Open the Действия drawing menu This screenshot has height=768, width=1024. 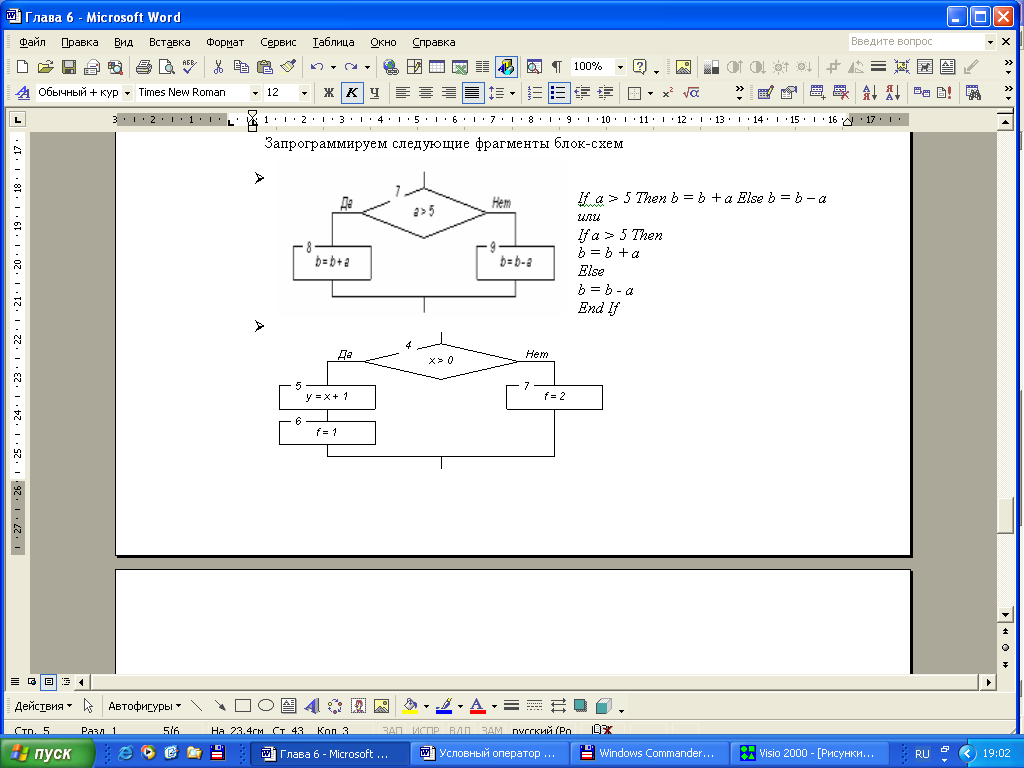pos(43,706)
